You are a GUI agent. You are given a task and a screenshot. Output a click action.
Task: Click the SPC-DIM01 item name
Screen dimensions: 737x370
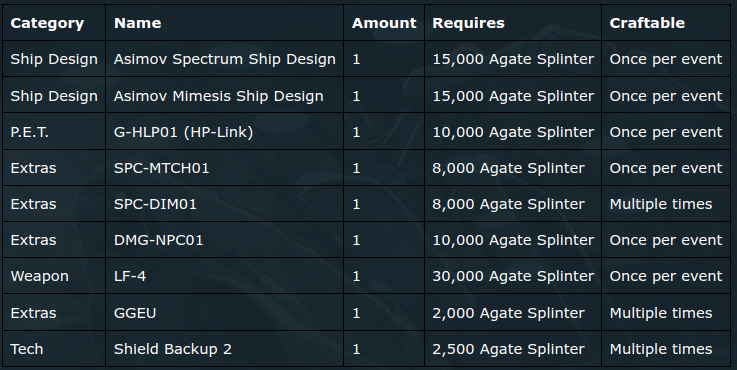coord(155,204)
